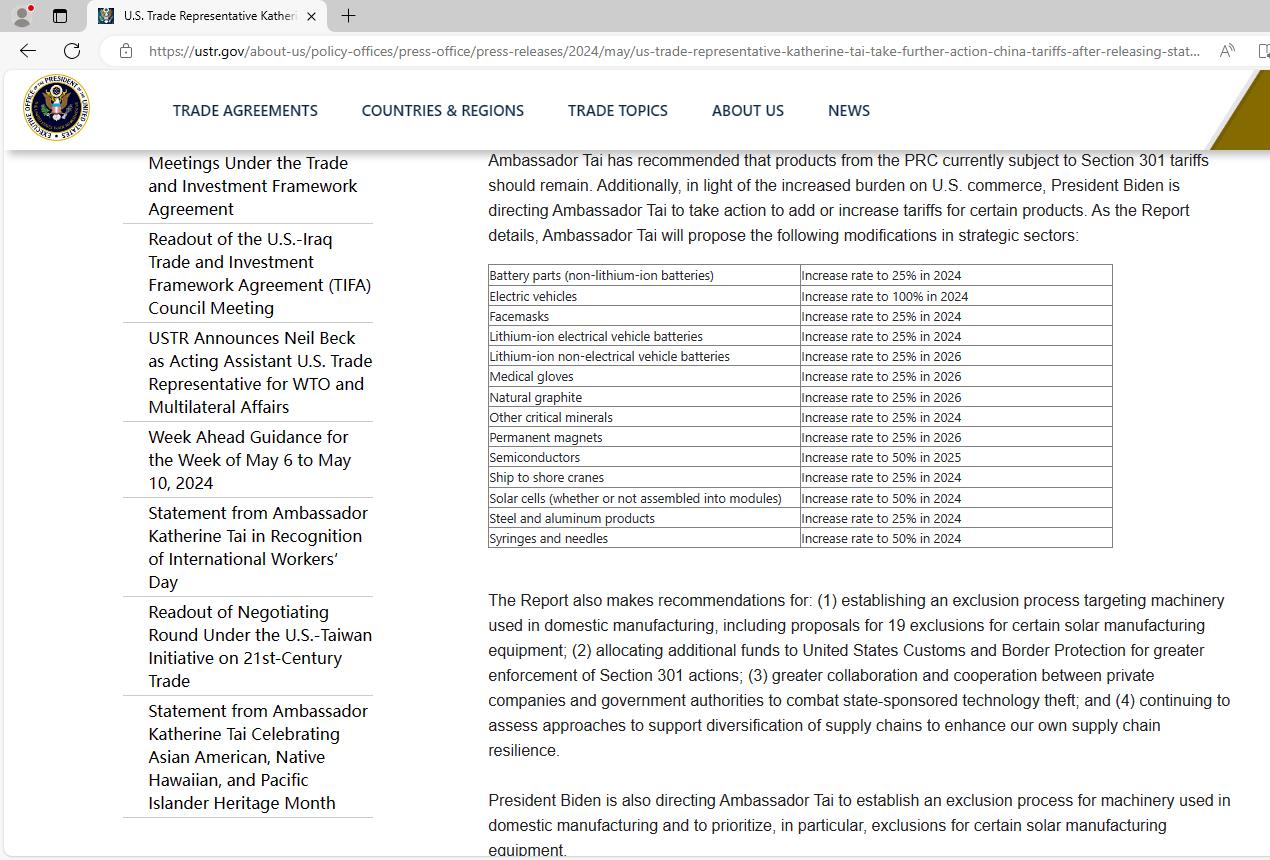Viewport: 1270px width, 860px height.
Task: Select the Battery parts (non-lithium-ion batteries) cell
Action: click(644, 275)
